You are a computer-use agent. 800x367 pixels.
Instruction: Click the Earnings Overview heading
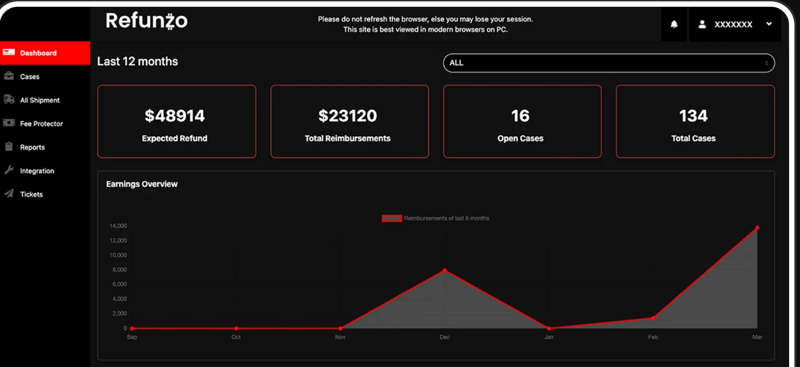pyautogui.click(x=142, y=184)
